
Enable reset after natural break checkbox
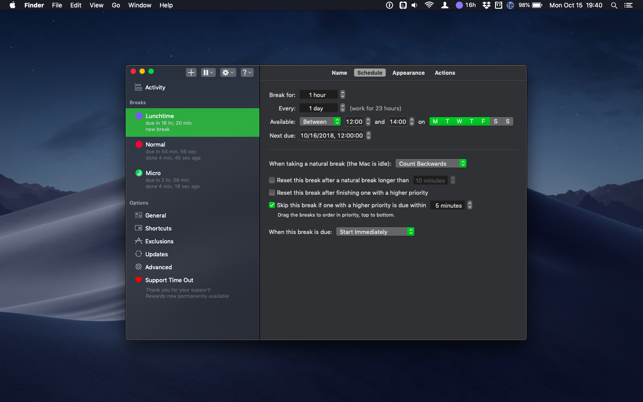coord(272,180)
